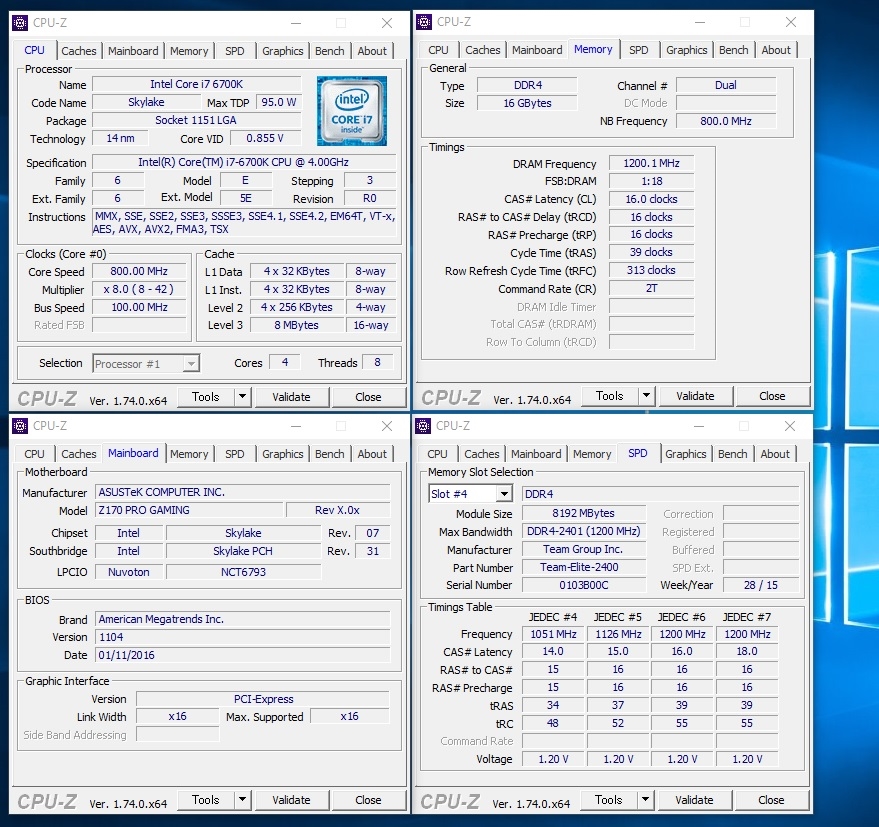Click Close in the Memory window

tap(772, 395)
